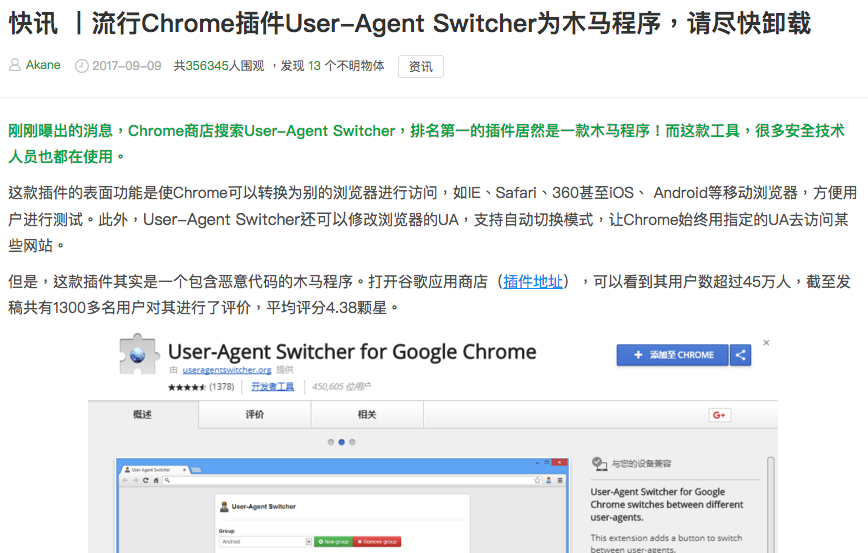Click the 开发者工具 category link
The image size is (868, 553).
[x=273, y=386]
